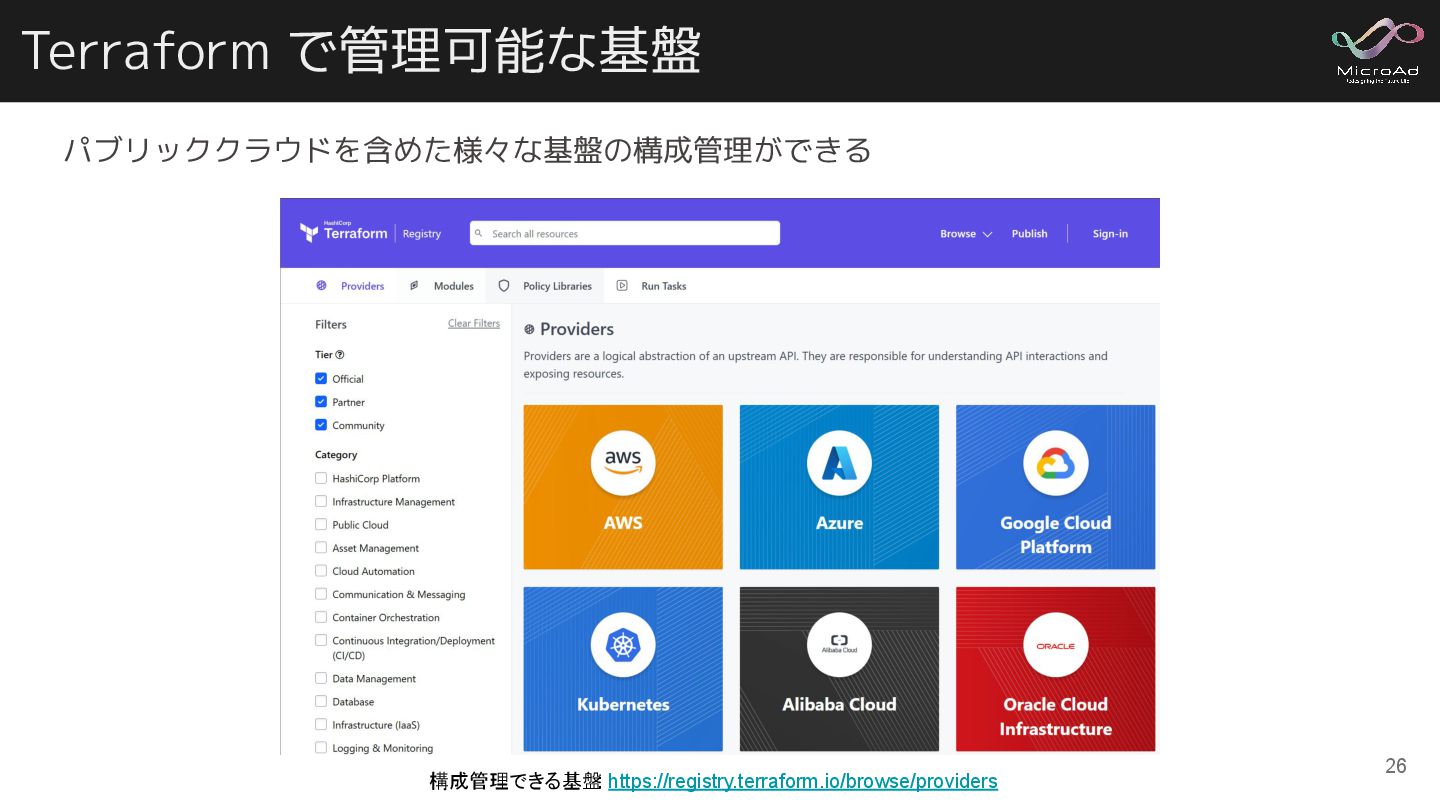This screenshot has height=810, width=1440.
Task: Click the Filters heading text
Action: click(331, 325)
